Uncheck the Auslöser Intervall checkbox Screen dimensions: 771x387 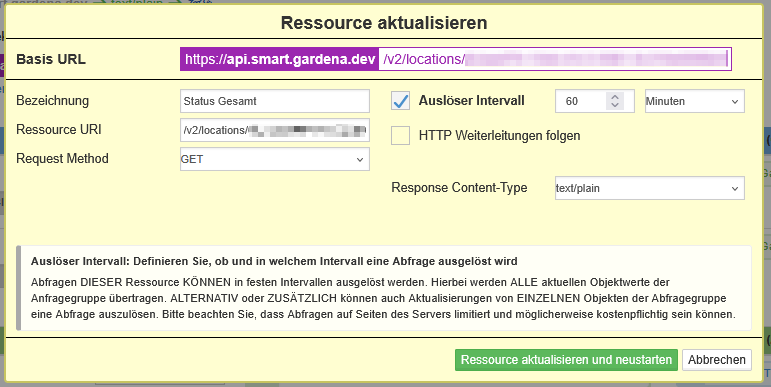(x=400, y=101)
